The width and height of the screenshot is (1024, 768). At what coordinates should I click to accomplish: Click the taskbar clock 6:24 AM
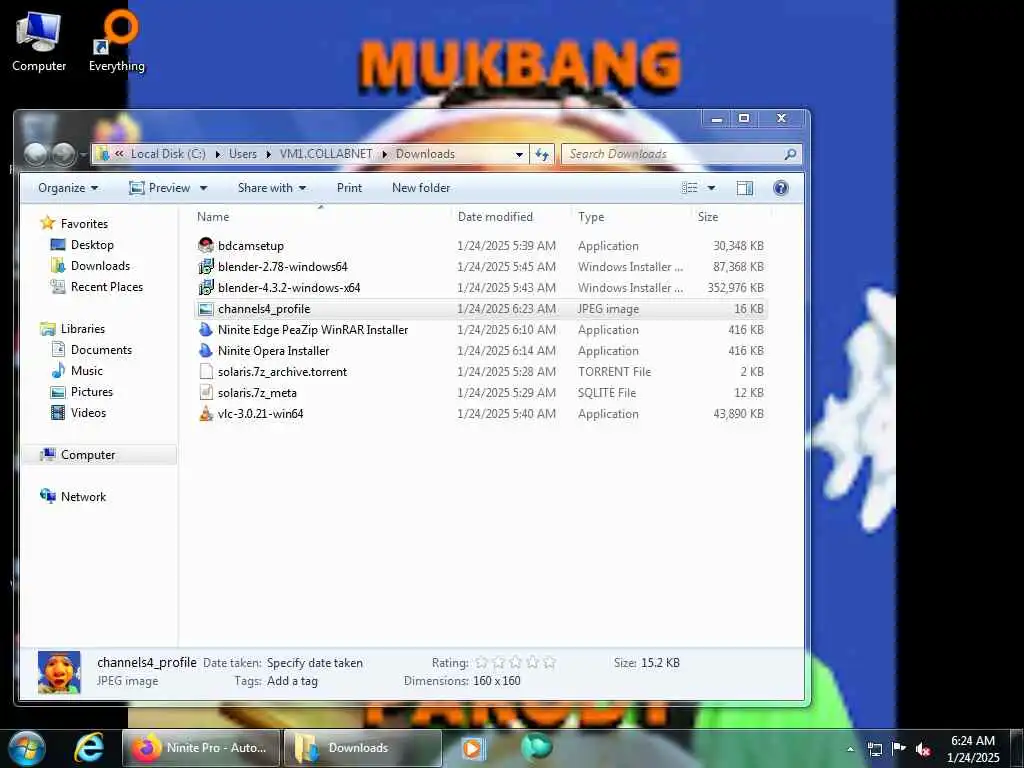pos(972,741)
